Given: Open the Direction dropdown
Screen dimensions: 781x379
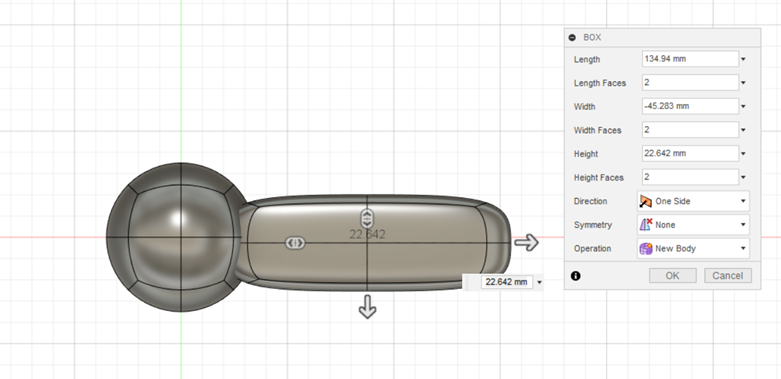Looking at the screenshot, I should (693, 201).
